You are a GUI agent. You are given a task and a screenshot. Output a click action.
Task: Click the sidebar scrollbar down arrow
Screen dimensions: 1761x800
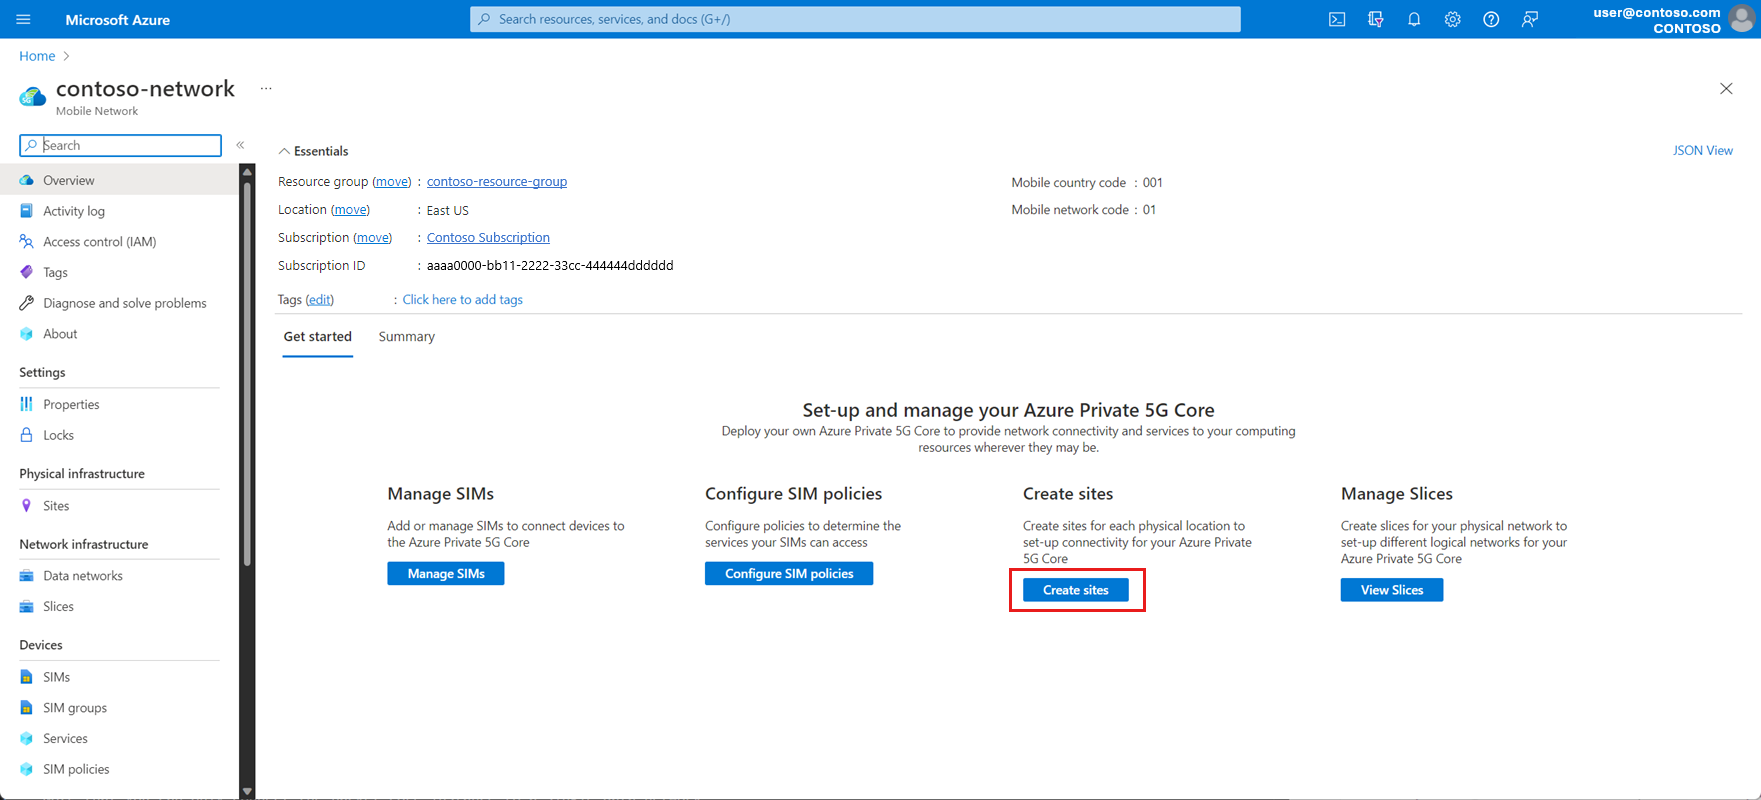click(x=247, y=792)
